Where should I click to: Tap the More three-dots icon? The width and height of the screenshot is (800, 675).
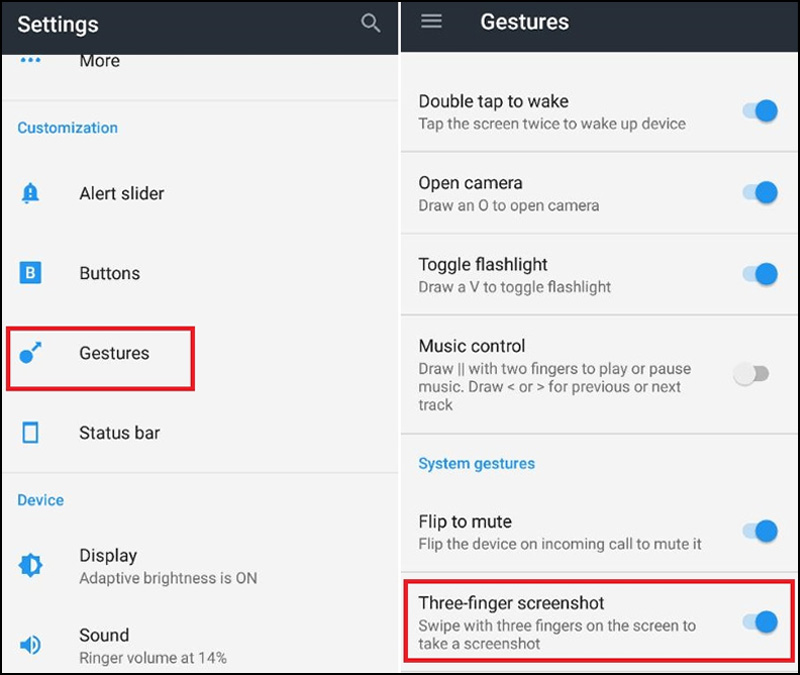tap(31, 61)
